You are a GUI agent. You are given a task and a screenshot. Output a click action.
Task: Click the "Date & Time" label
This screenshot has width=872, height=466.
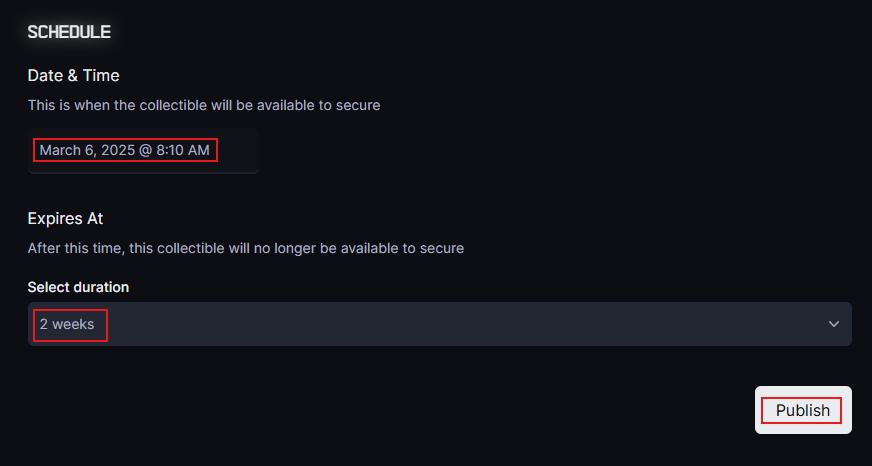pos(74,75)
